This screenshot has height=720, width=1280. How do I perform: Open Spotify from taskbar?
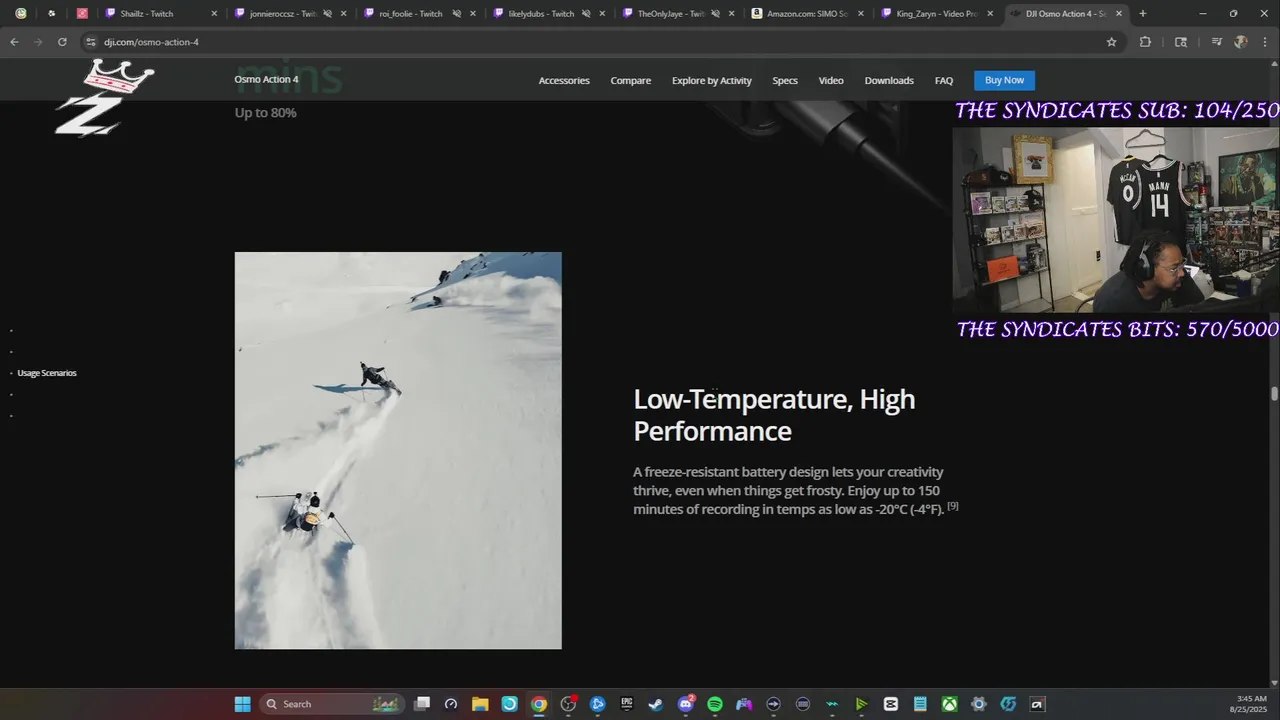point(715,704)
